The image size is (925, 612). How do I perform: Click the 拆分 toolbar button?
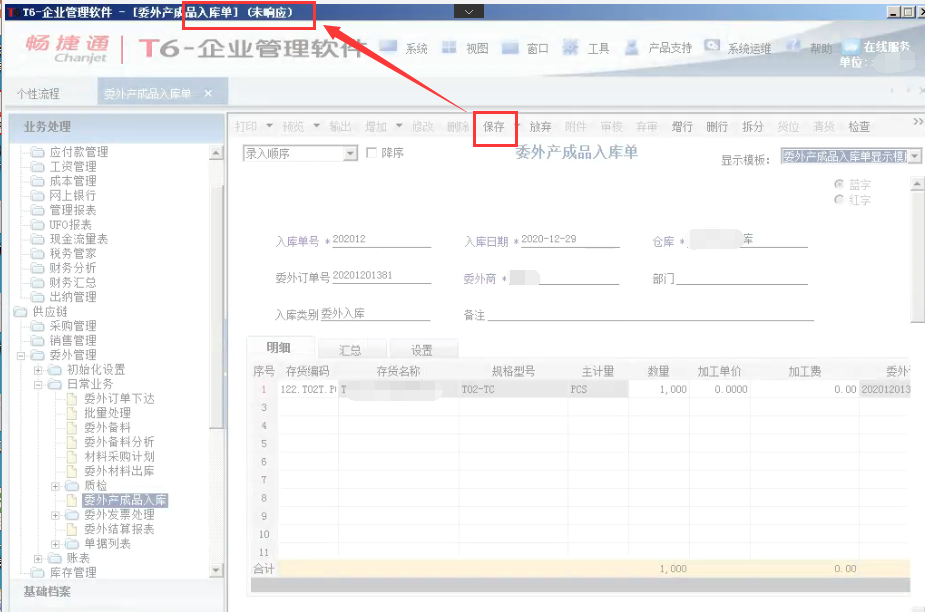coord(752,126)
